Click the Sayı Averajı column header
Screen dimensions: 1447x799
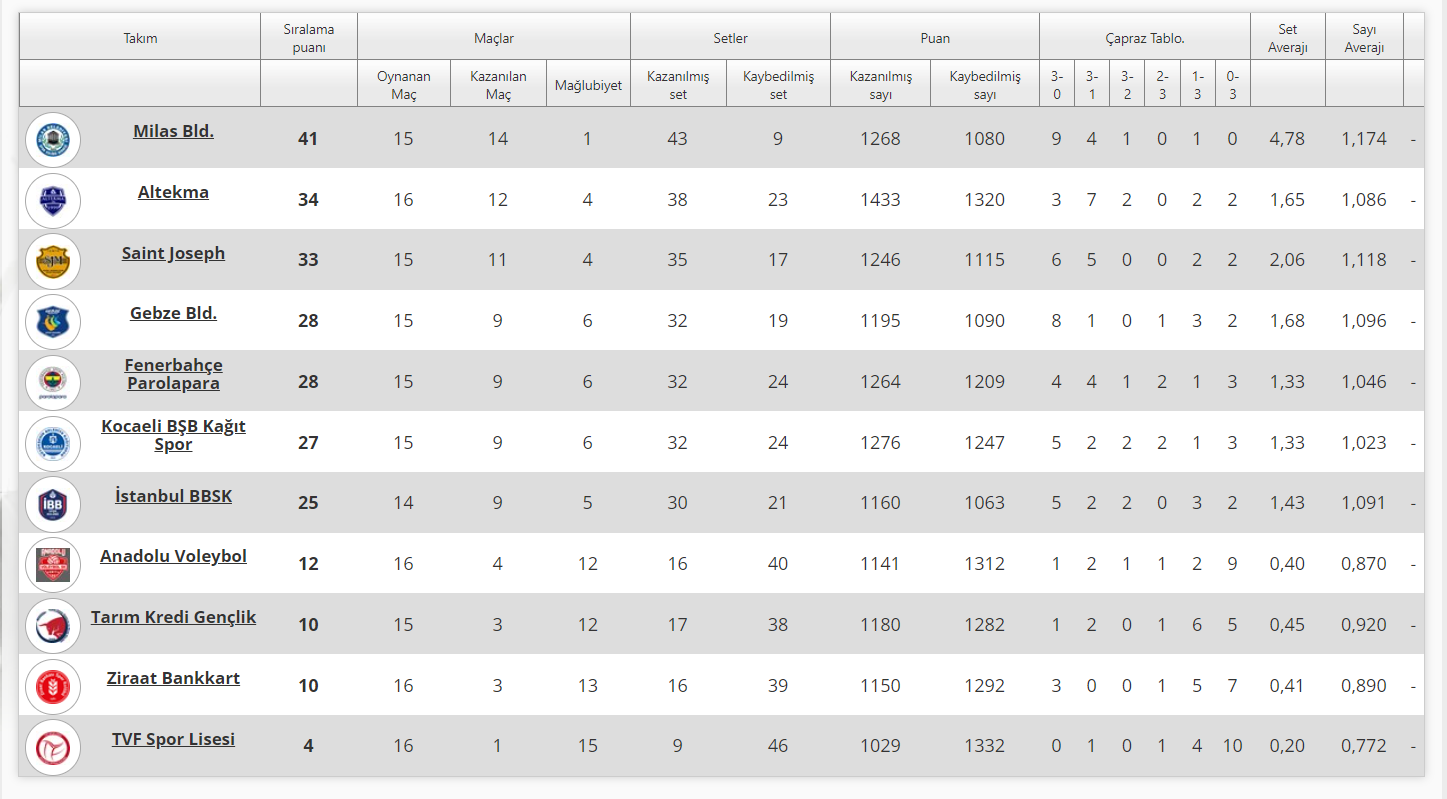[1364, 38]
